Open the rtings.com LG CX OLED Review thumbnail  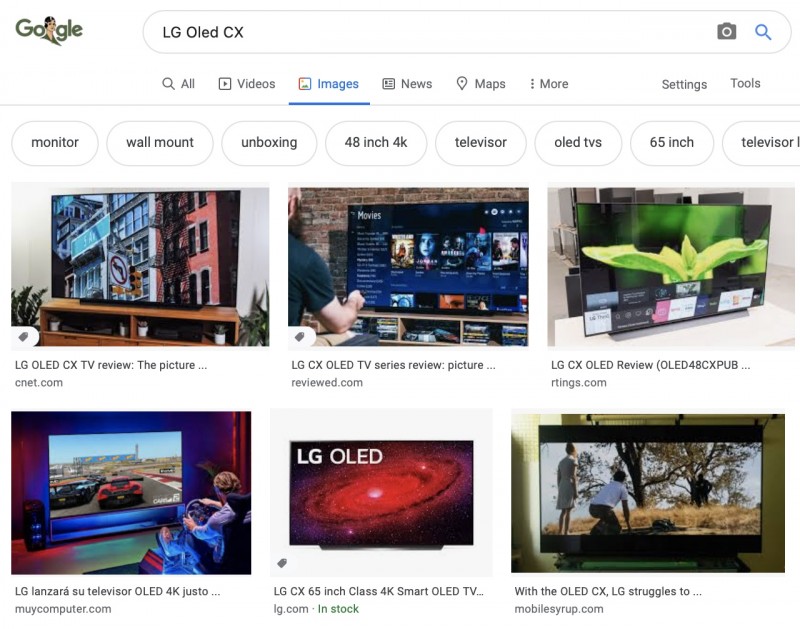pos(671,265)
